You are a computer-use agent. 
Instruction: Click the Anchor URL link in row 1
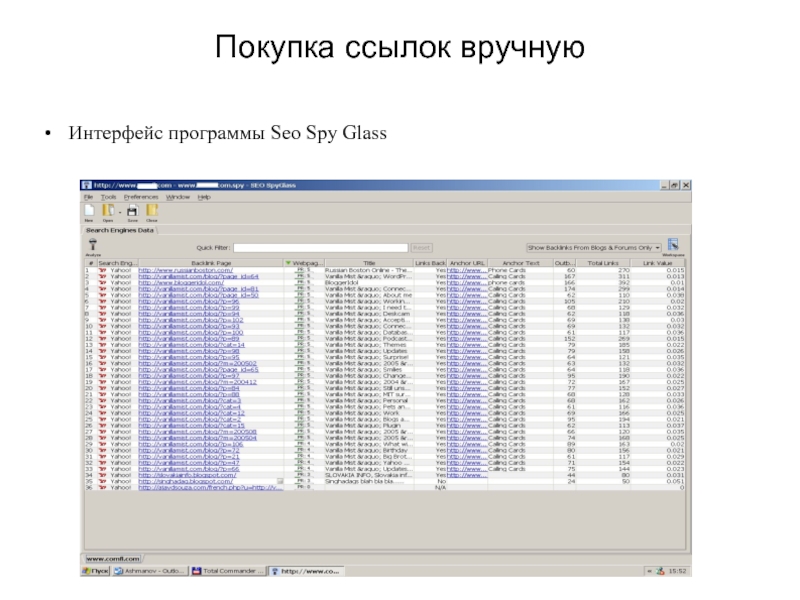point(467,270)
